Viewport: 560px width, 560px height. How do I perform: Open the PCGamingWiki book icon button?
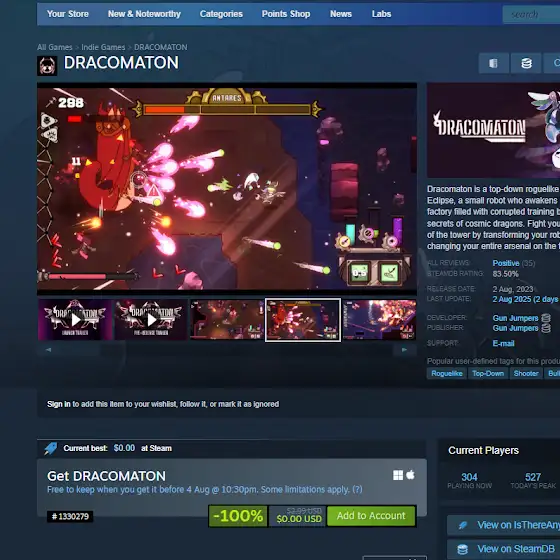[x=494, y=63]
